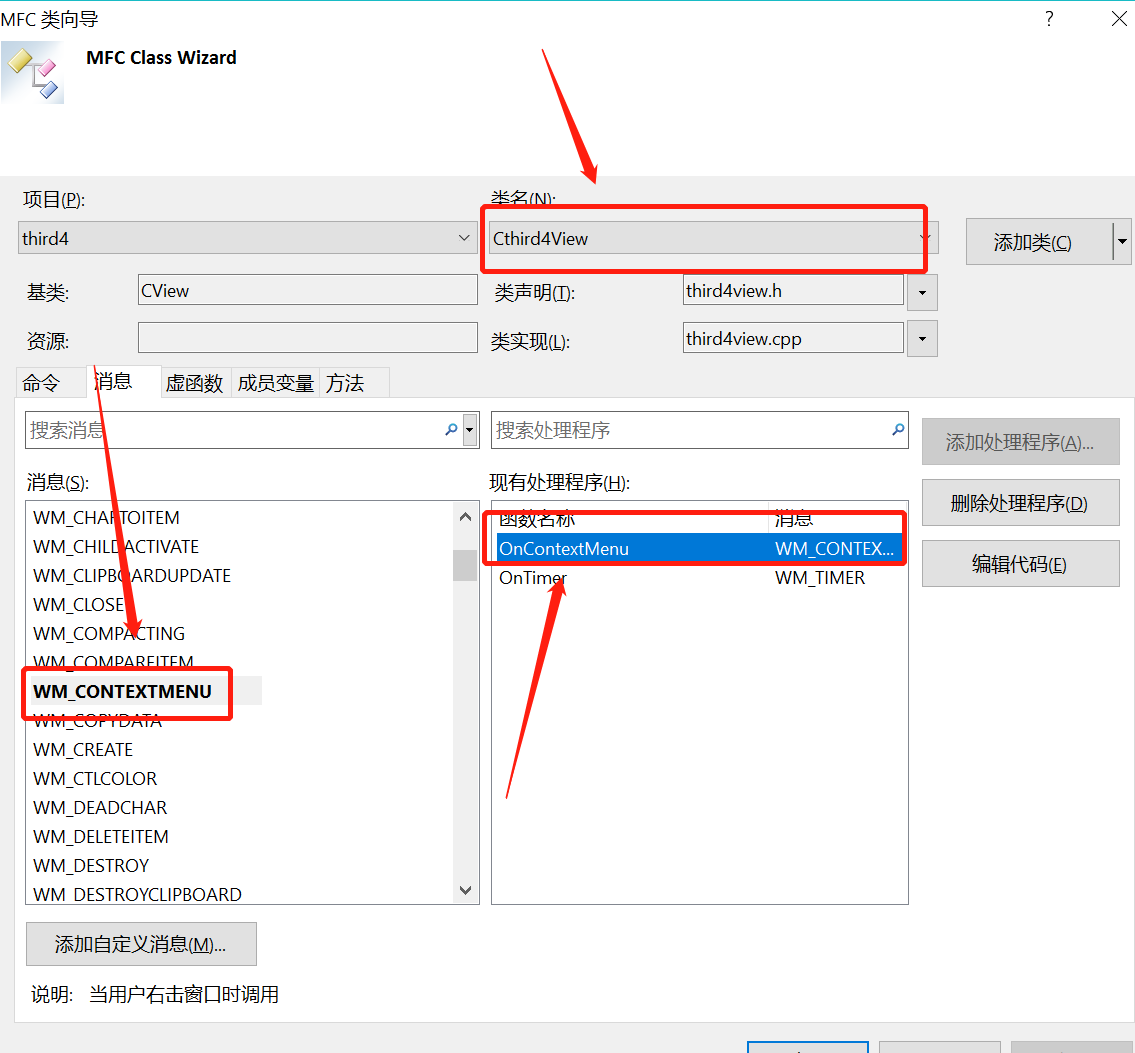Click the 编辑代码(E) button
Image resolution: width=1135 pixels, height=1053 pixels.
point(1020,563)
